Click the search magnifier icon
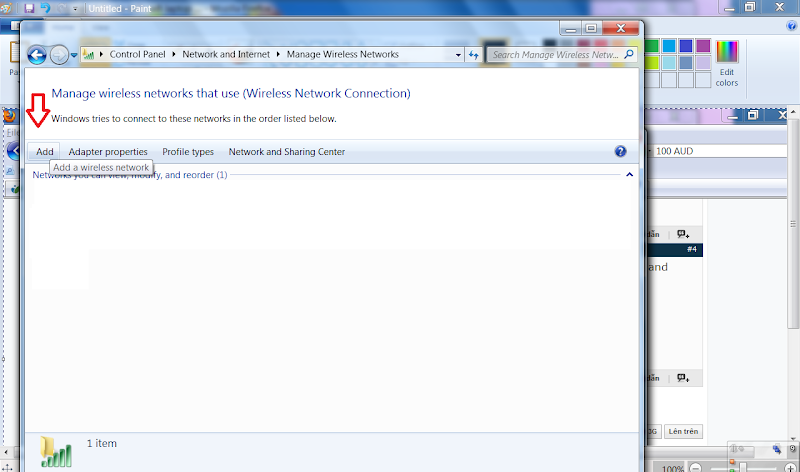Screen dimensions: 800x472 pos(629,54)
